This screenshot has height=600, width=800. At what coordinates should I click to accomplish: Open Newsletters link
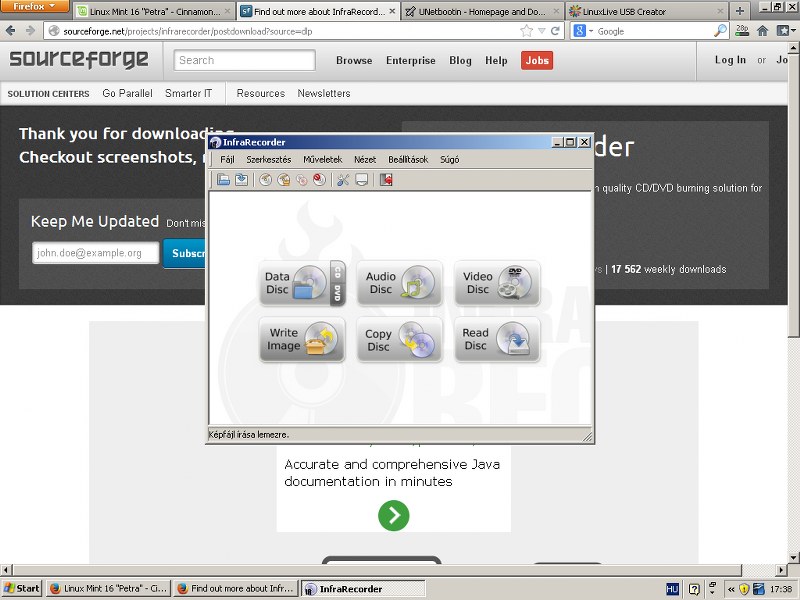click(x=324, y=93)
